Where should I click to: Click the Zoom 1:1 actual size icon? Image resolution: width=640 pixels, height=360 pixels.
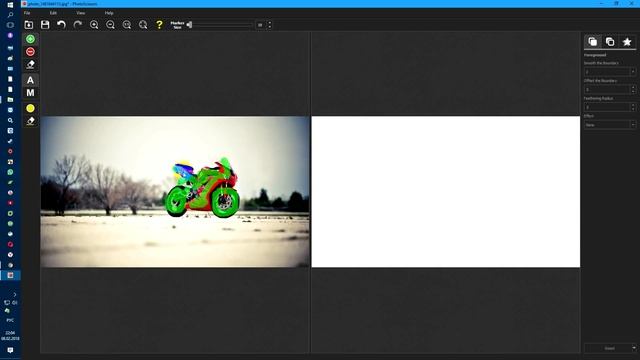[x=127, y=25]
